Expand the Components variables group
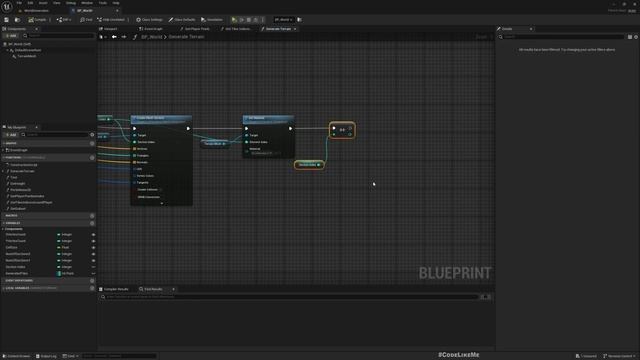The height and width of the screenshot is (360, 640). pyautogui.click(x=3, y=229)
